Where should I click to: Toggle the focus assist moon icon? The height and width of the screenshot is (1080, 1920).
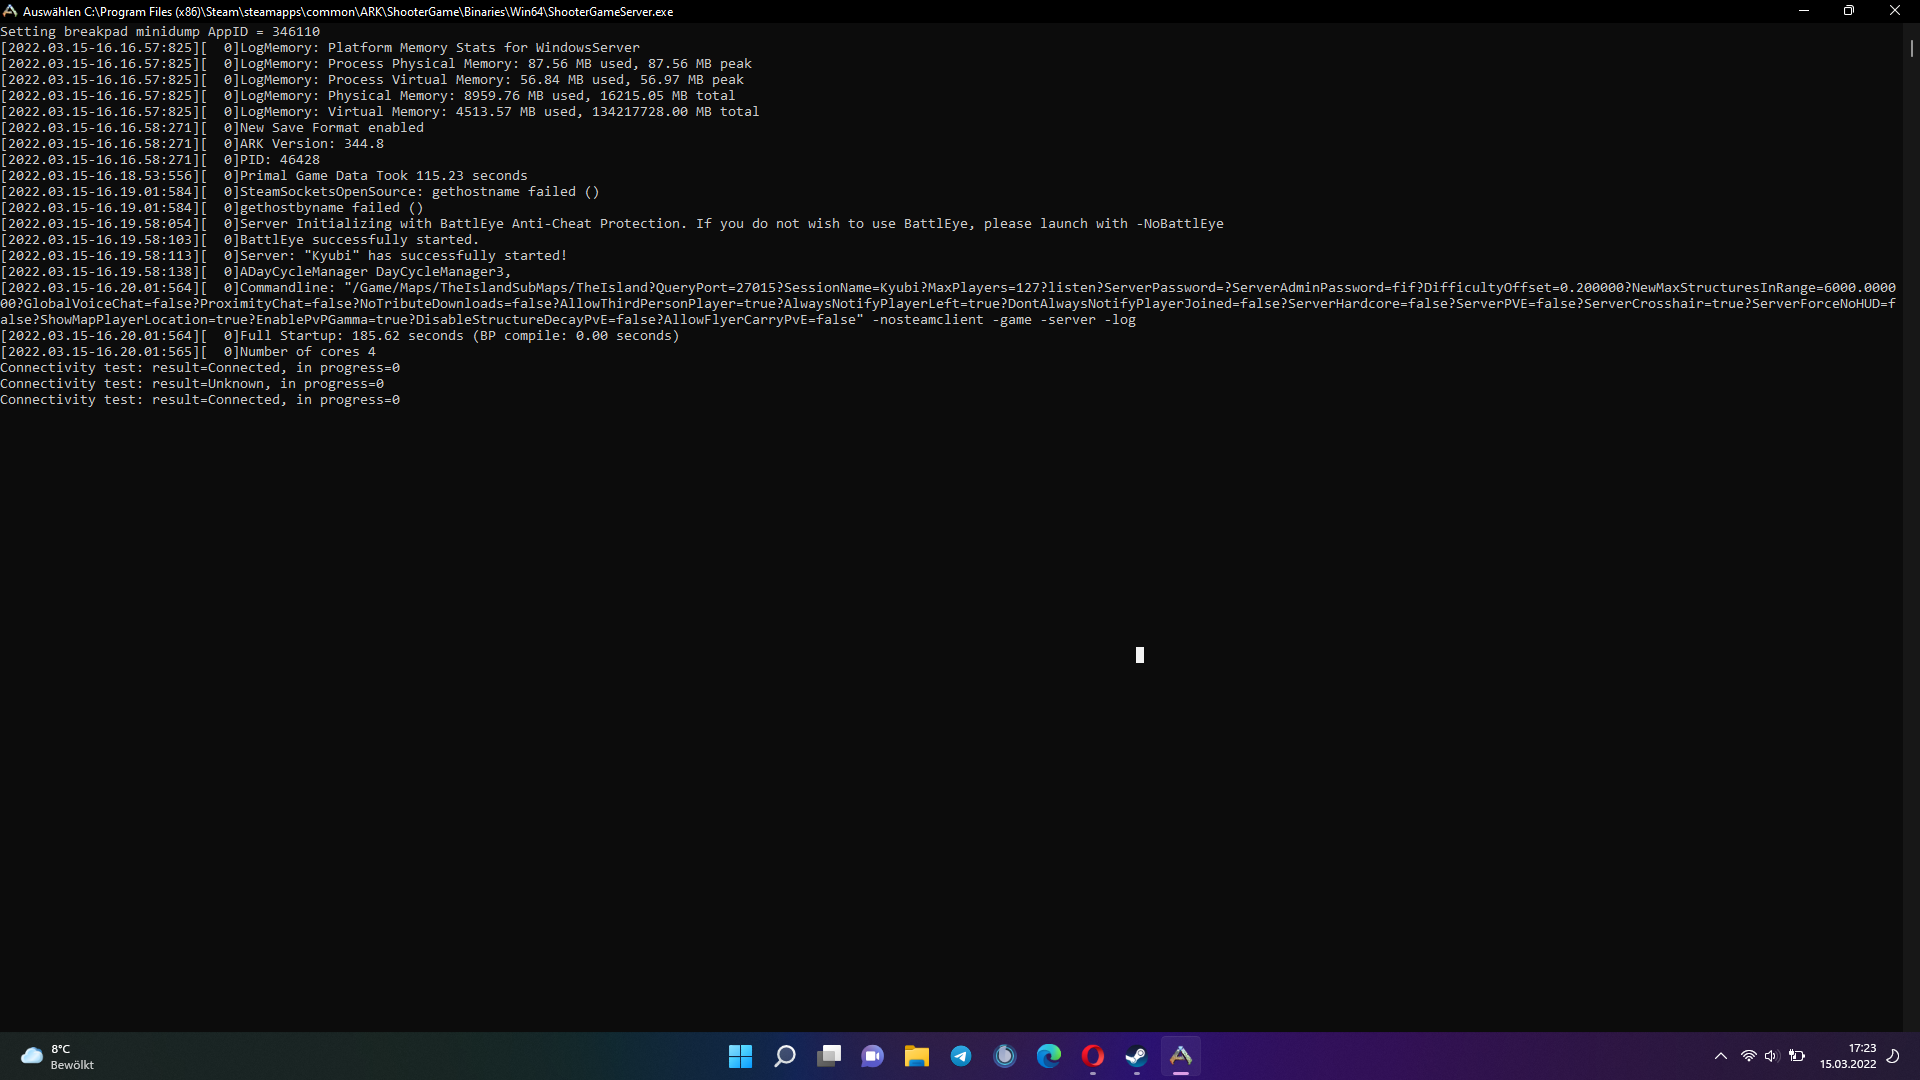tap(1893, 1056)
